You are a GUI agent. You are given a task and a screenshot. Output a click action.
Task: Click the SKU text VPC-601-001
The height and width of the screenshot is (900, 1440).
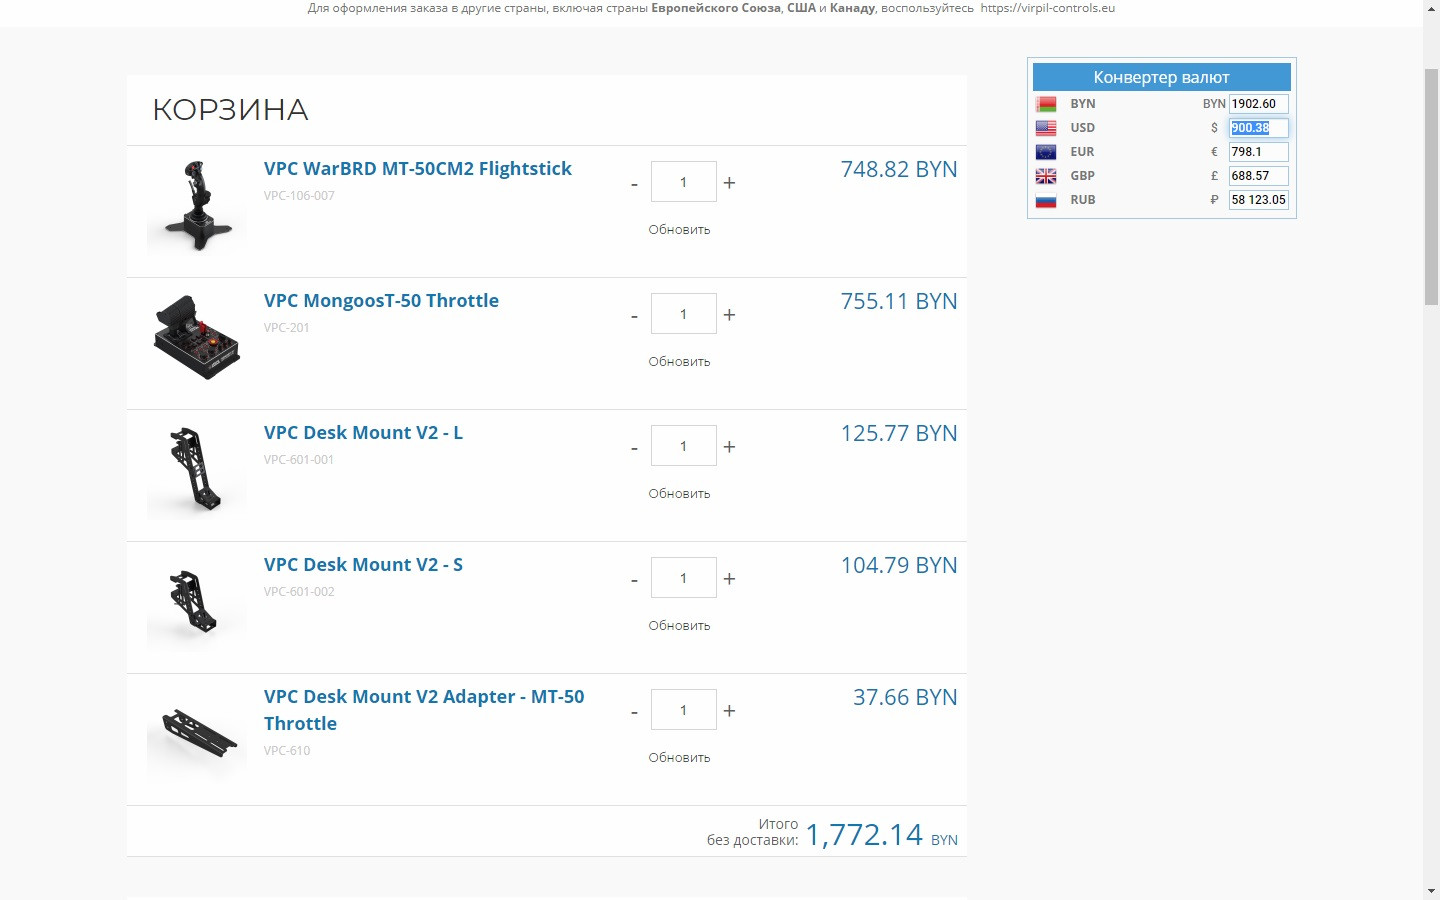299,460
